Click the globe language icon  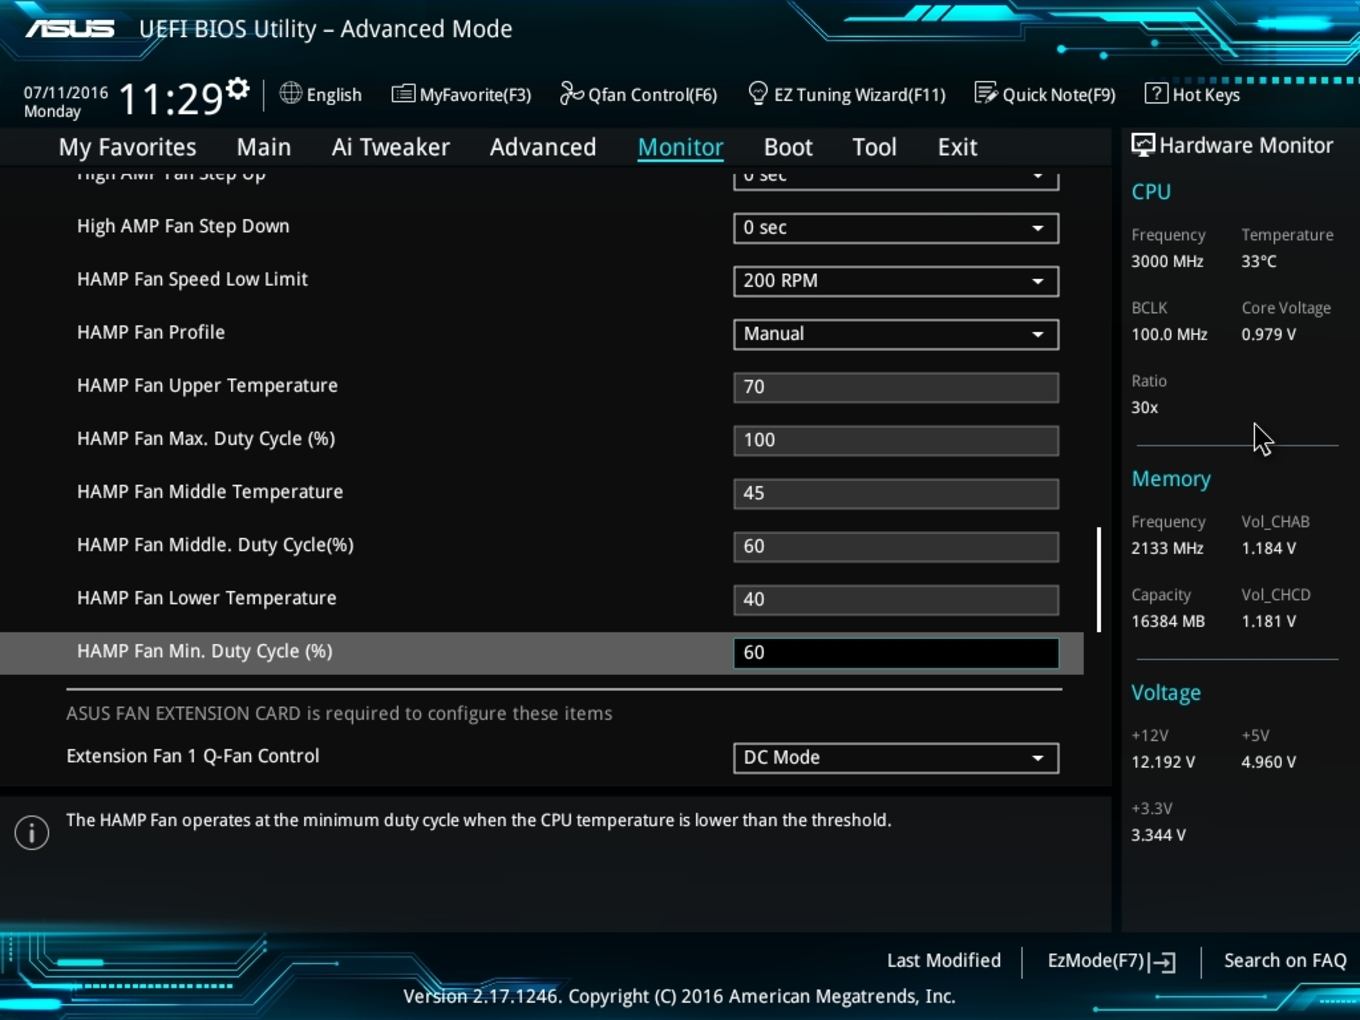(290, 93)
